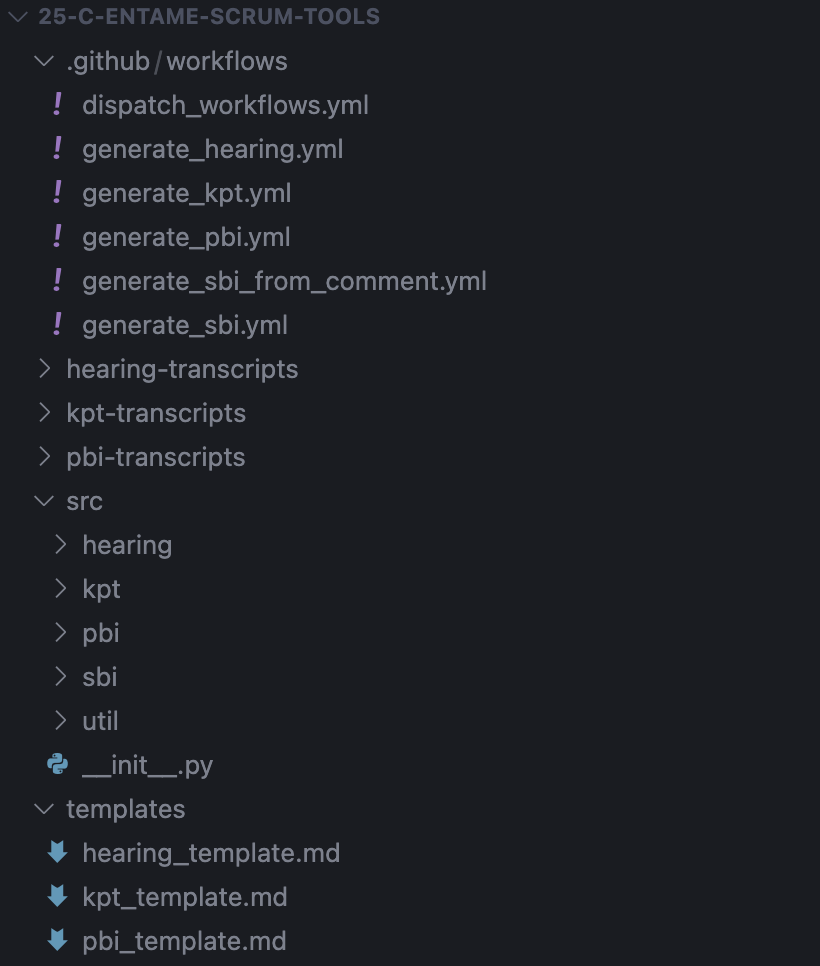Expand the hearing subfolder inside src
Image resolution: width=820 pixels, height=966 pixels.
[127, 545]
